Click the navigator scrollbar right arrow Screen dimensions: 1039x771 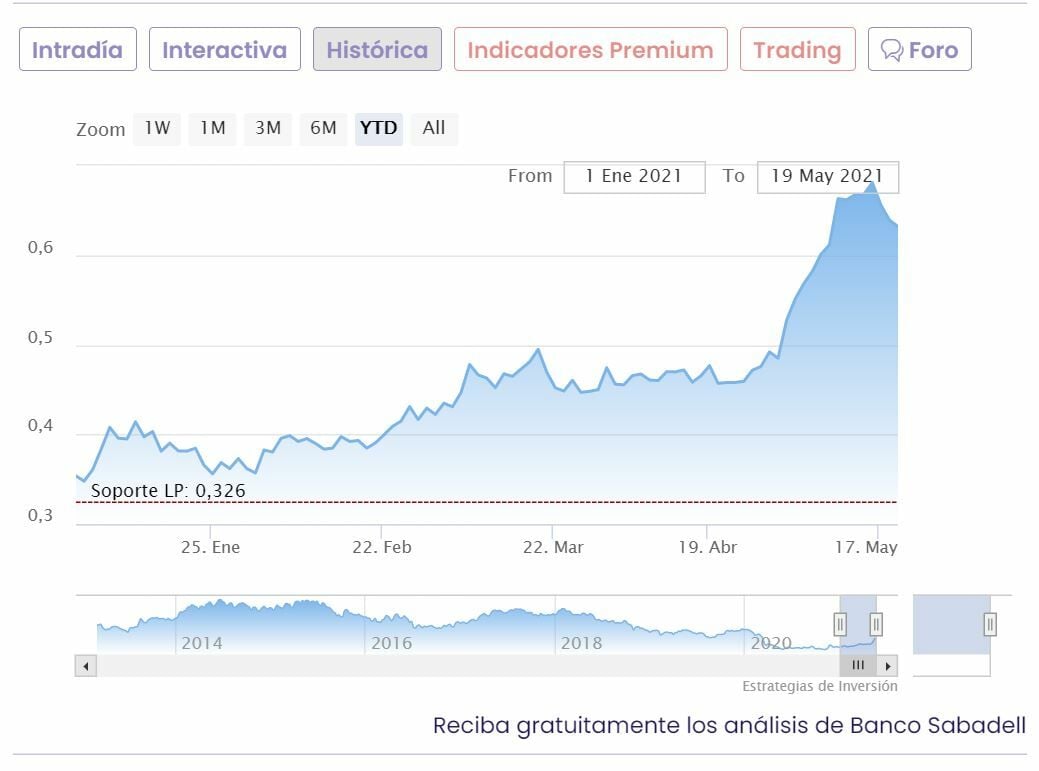point(888,666)
